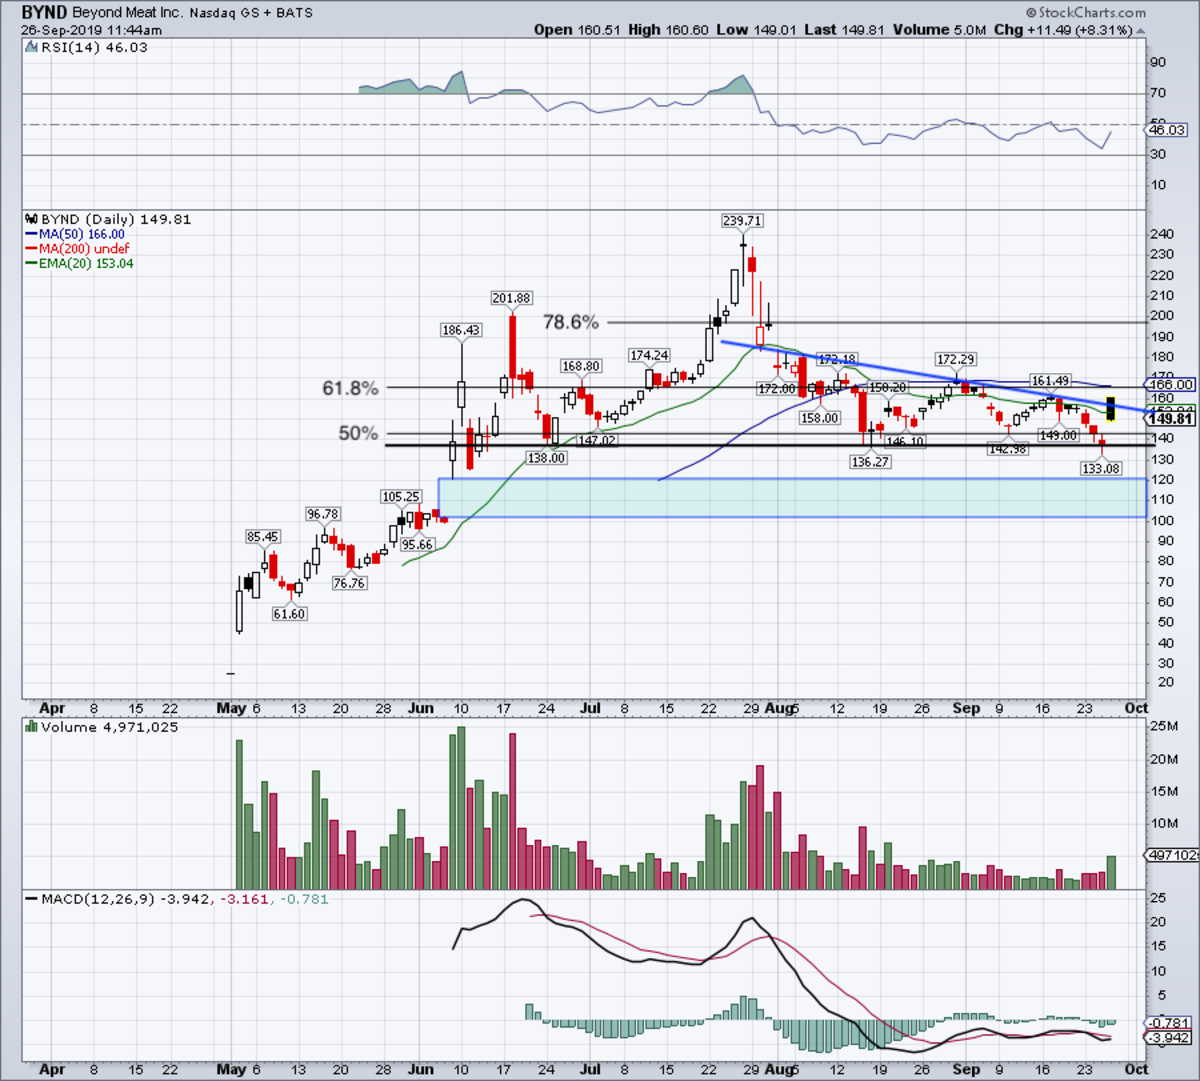
Task: Click the shaded light-blue support zone rectangle
Action: tap(792, 497)
